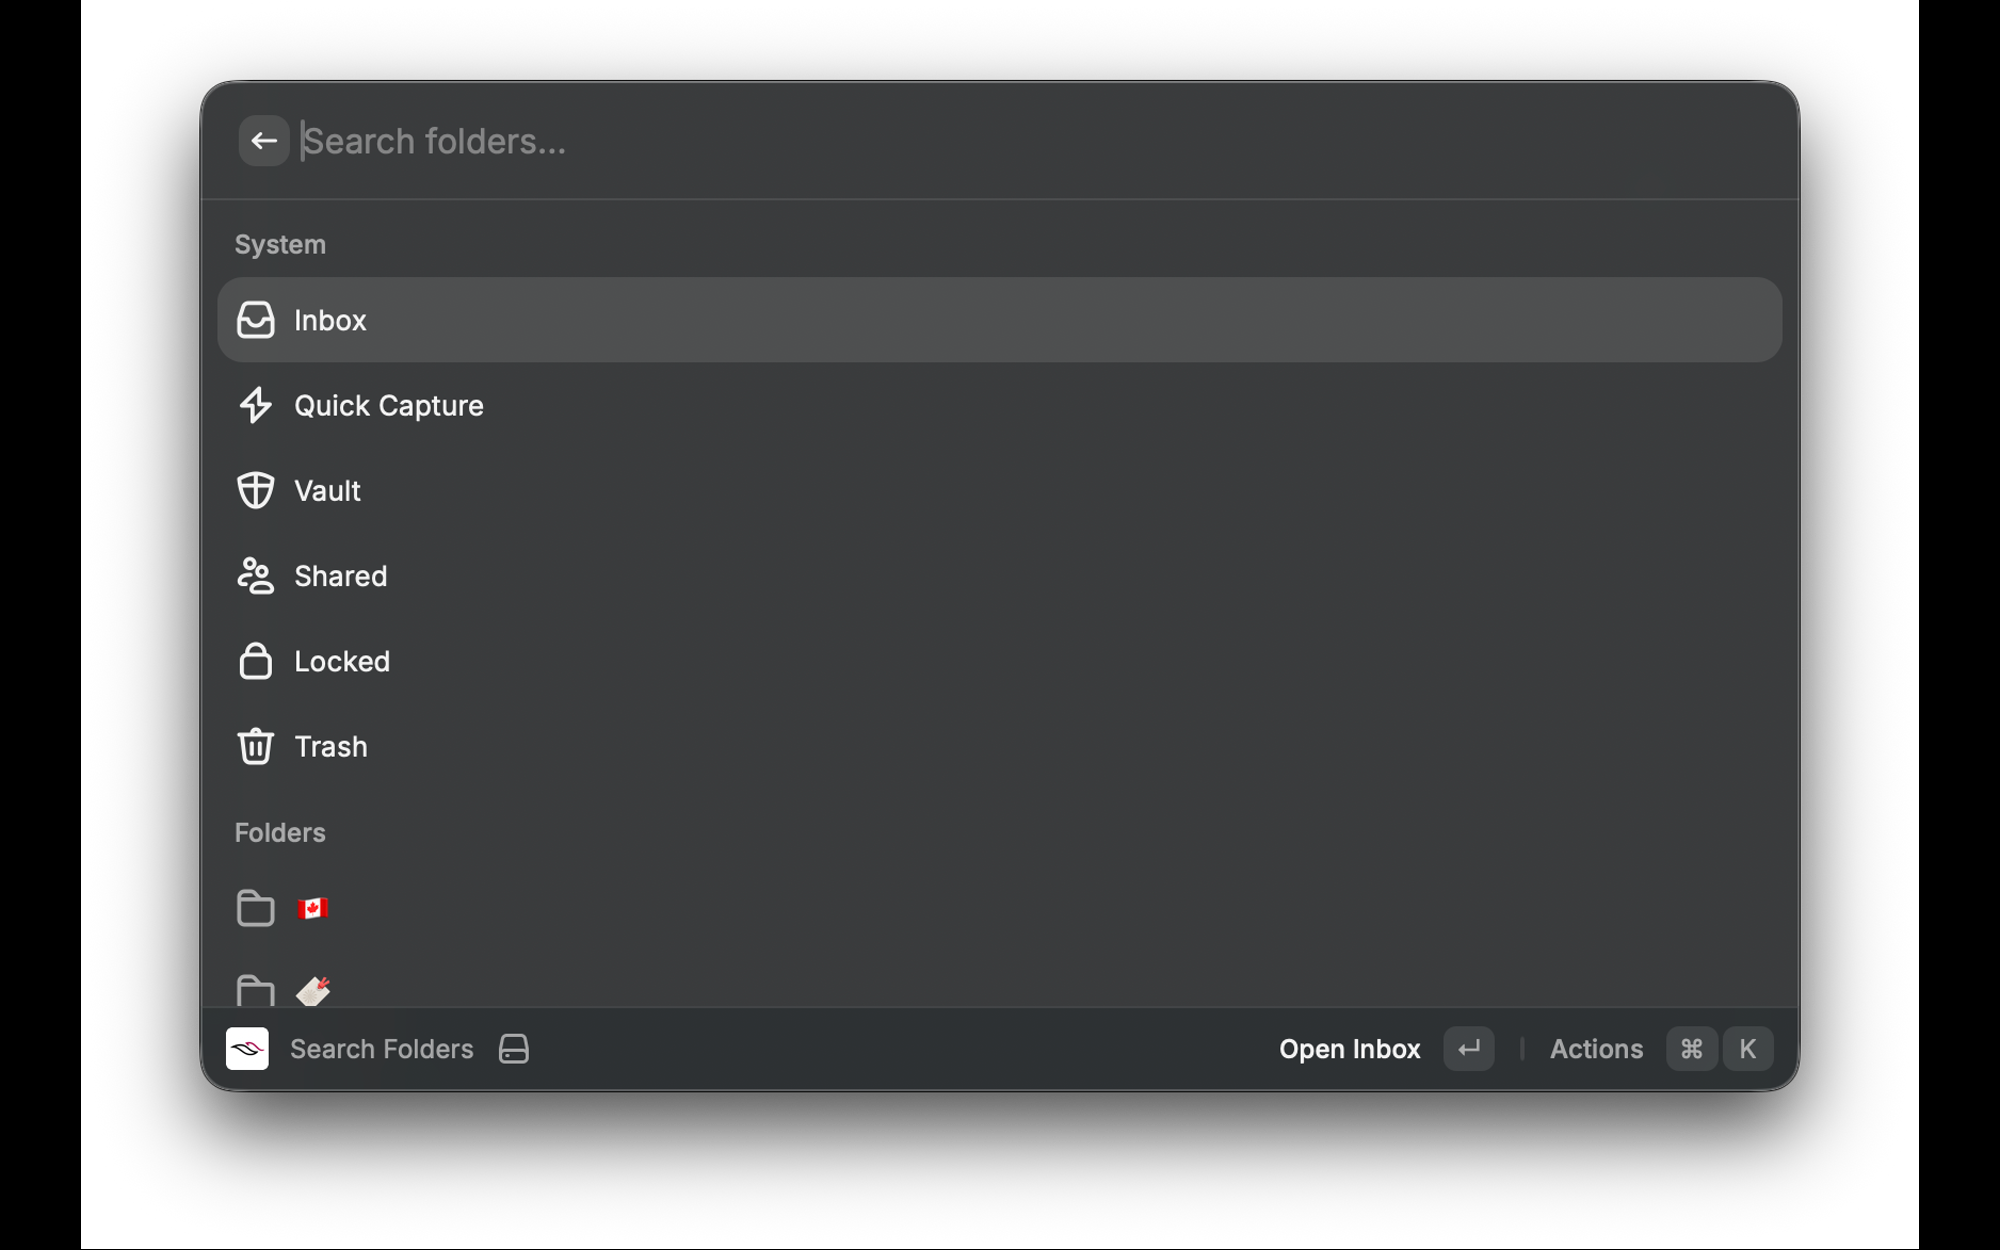Open the Actions menu
Image resolution: width=2000 pixels, height=1250 pixels.
1596,1049
